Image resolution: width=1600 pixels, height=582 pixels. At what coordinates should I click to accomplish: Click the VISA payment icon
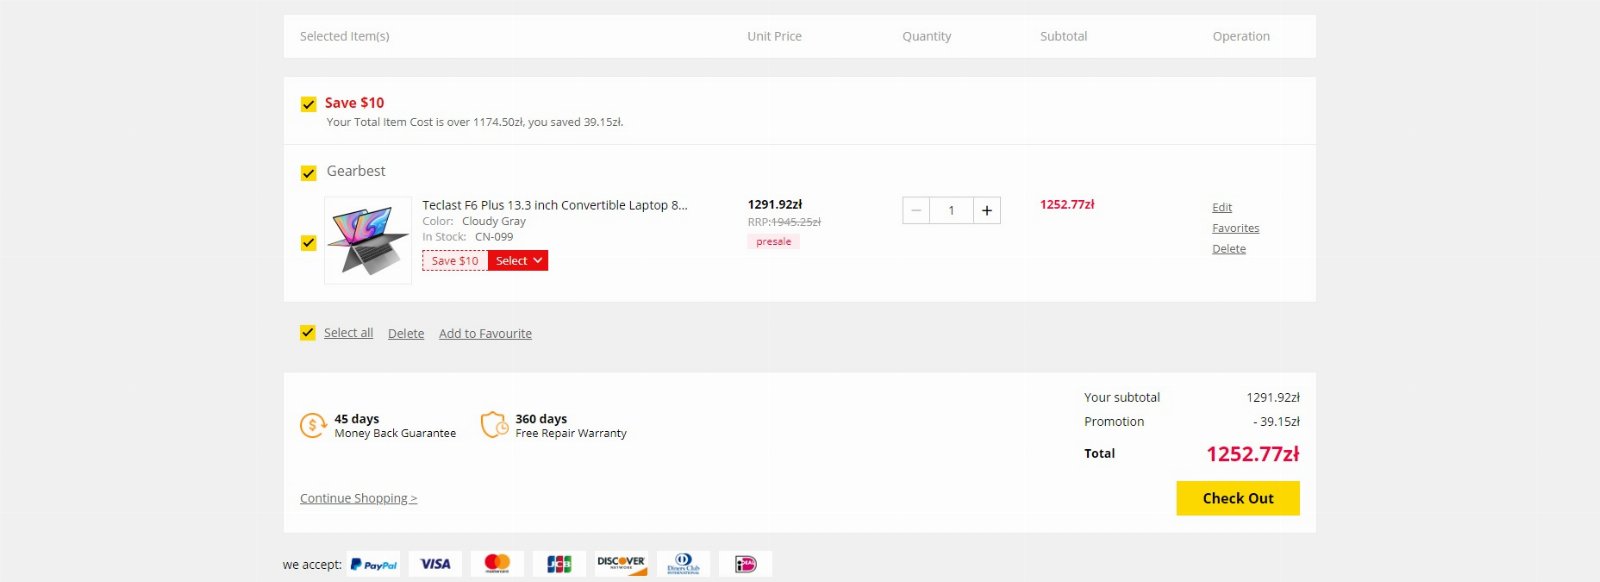point(435,564)
